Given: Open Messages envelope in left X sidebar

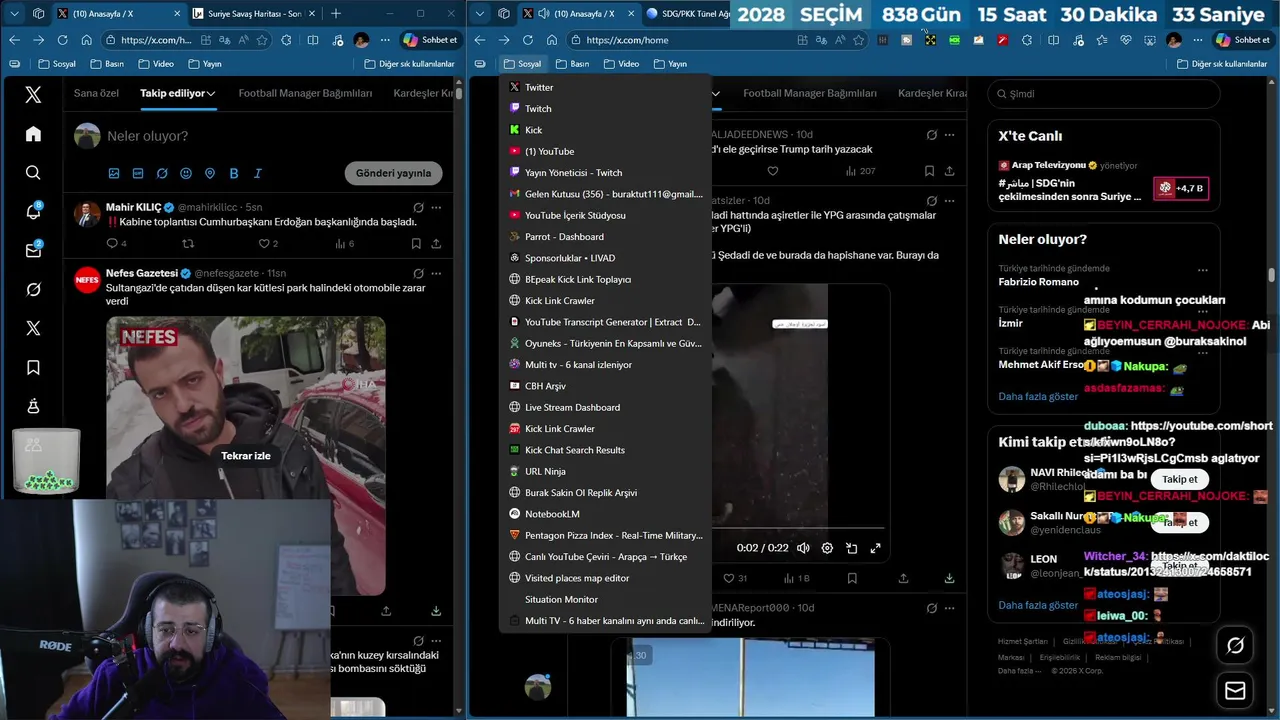Looking at the screenshot, I should [33, 250].
